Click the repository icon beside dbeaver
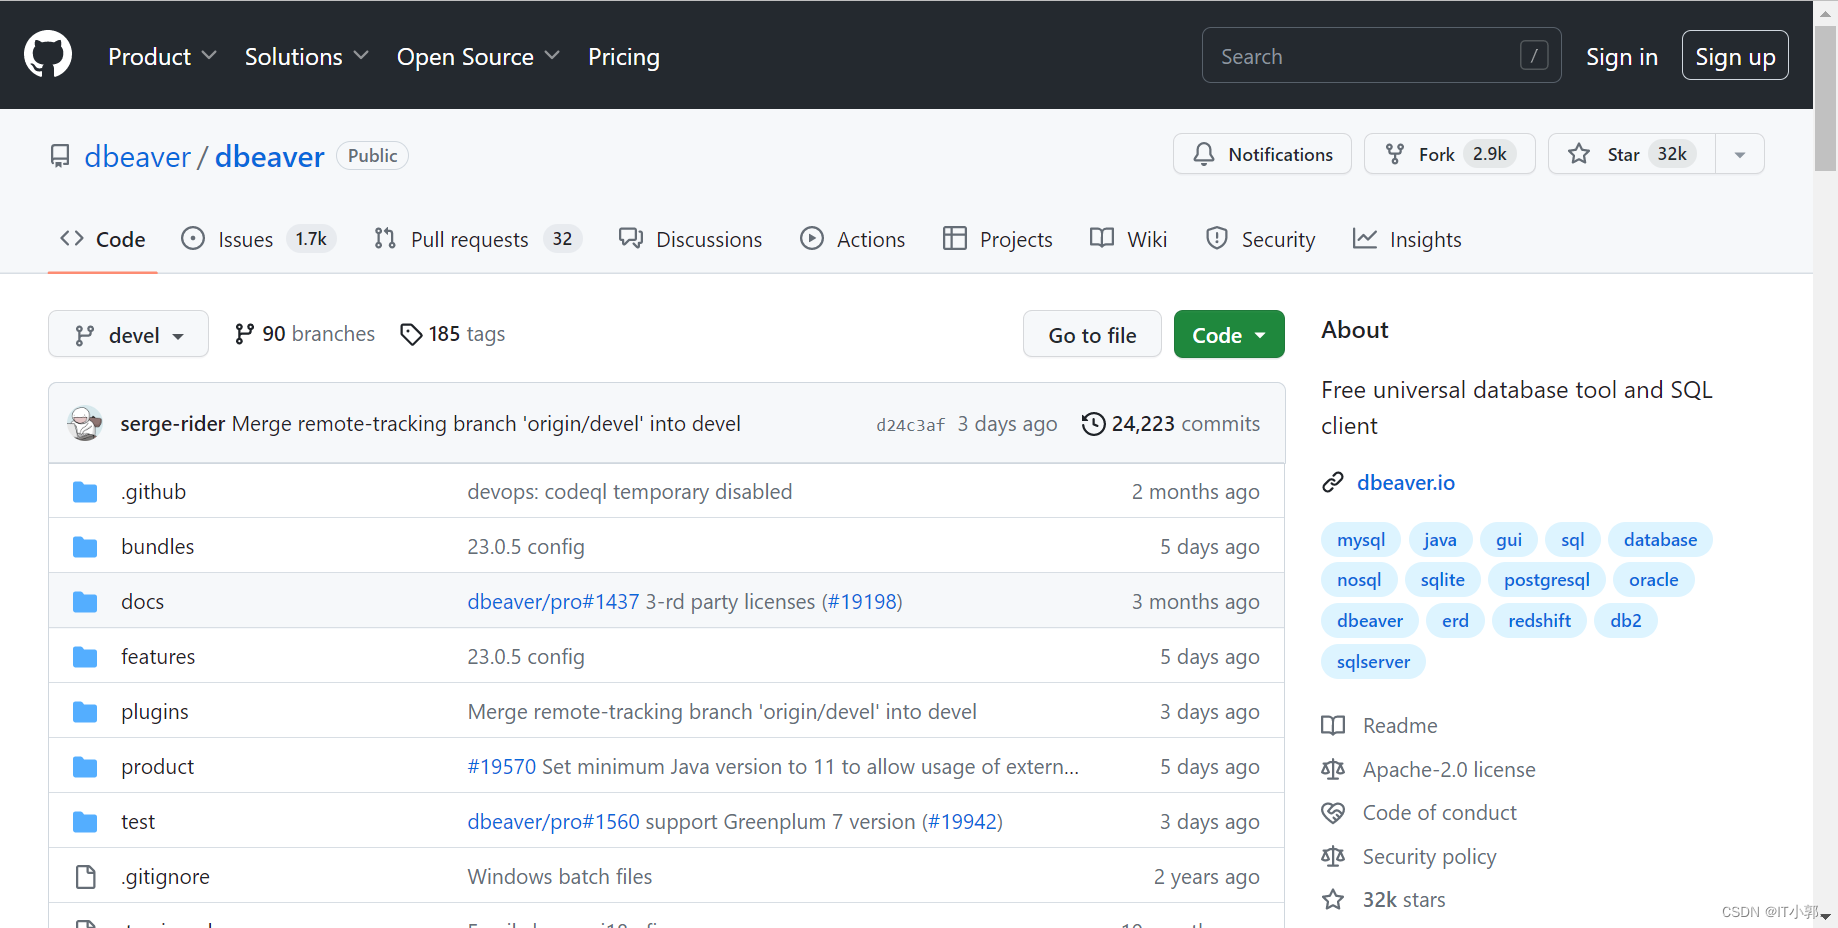This screenshot has width=1838, height=928. (60, 156)
